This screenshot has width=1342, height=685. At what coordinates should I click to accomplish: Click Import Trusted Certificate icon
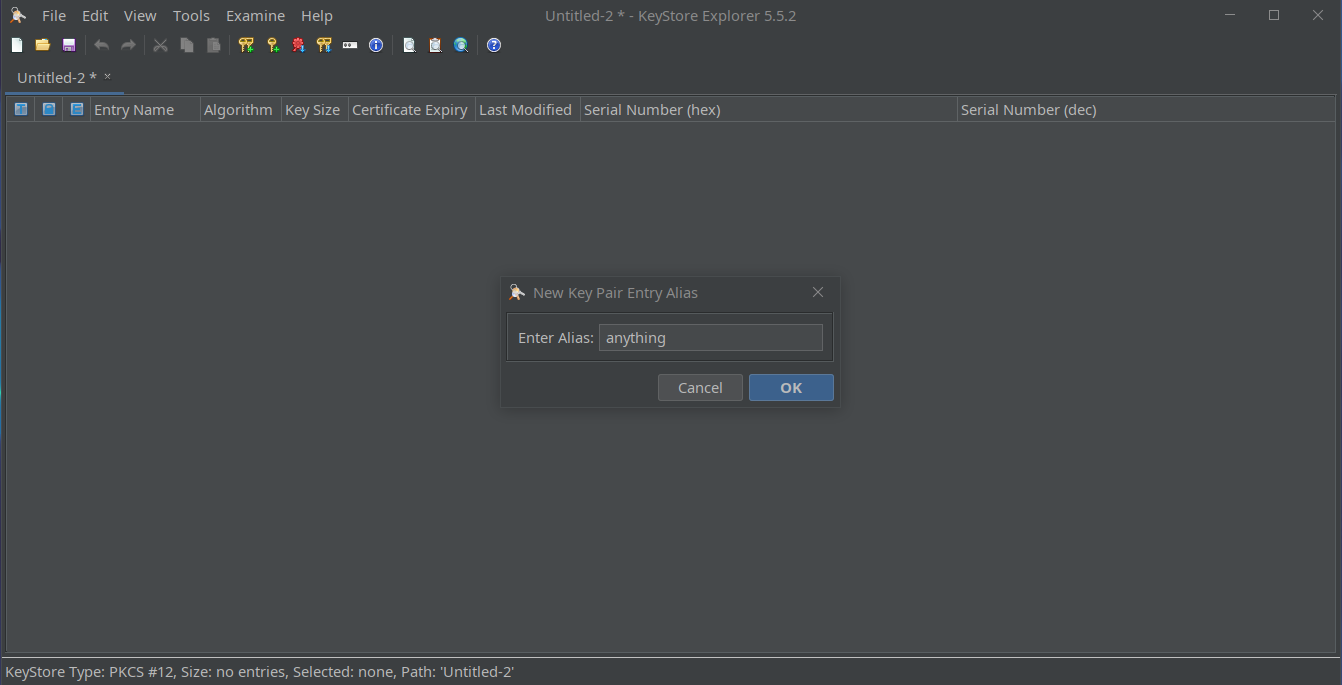tap(298, 45)
